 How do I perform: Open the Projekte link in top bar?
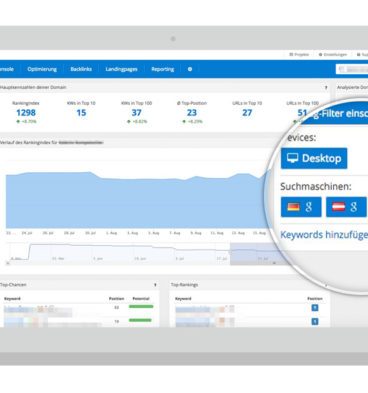click(299, 54)
